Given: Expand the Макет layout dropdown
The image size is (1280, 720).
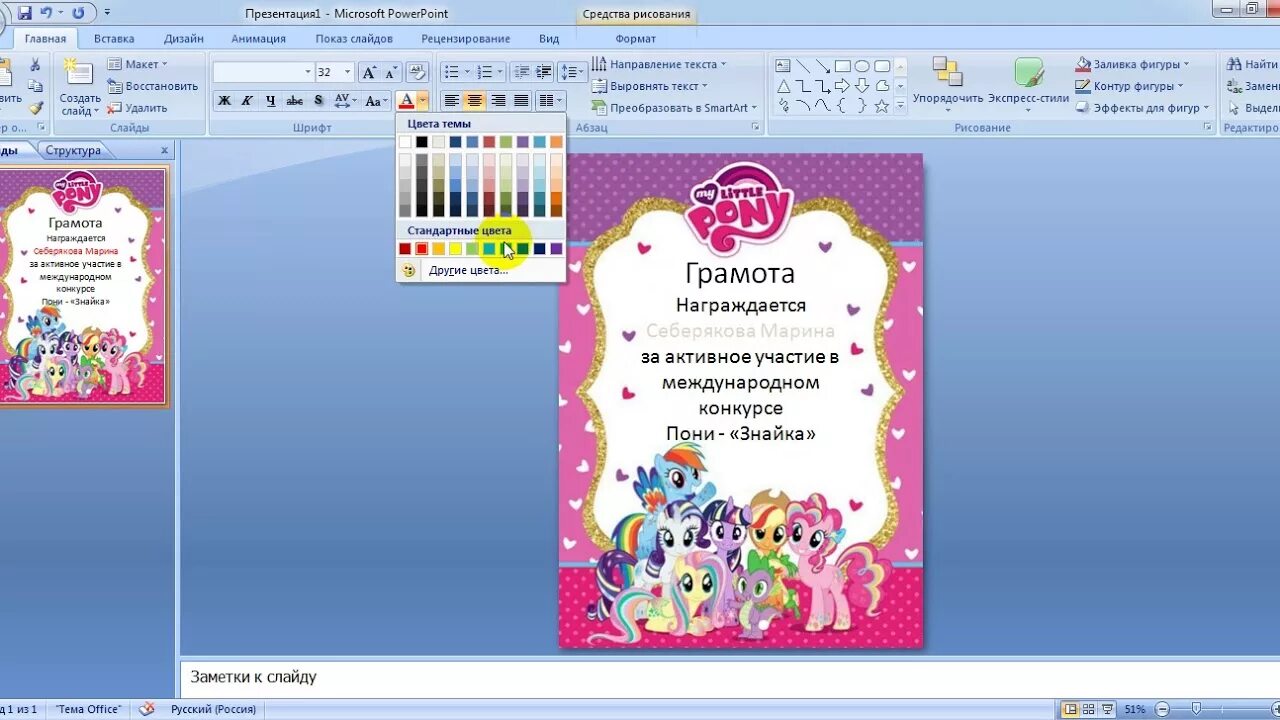Looking at the screenshot, I should [x=138, y=64].
